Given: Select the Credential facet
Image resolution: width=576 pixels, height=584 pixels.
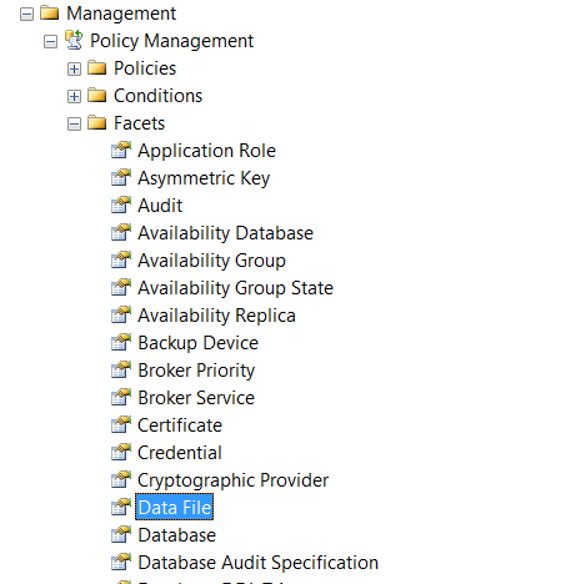Looking at the screenshot, I should pos(179,453).
